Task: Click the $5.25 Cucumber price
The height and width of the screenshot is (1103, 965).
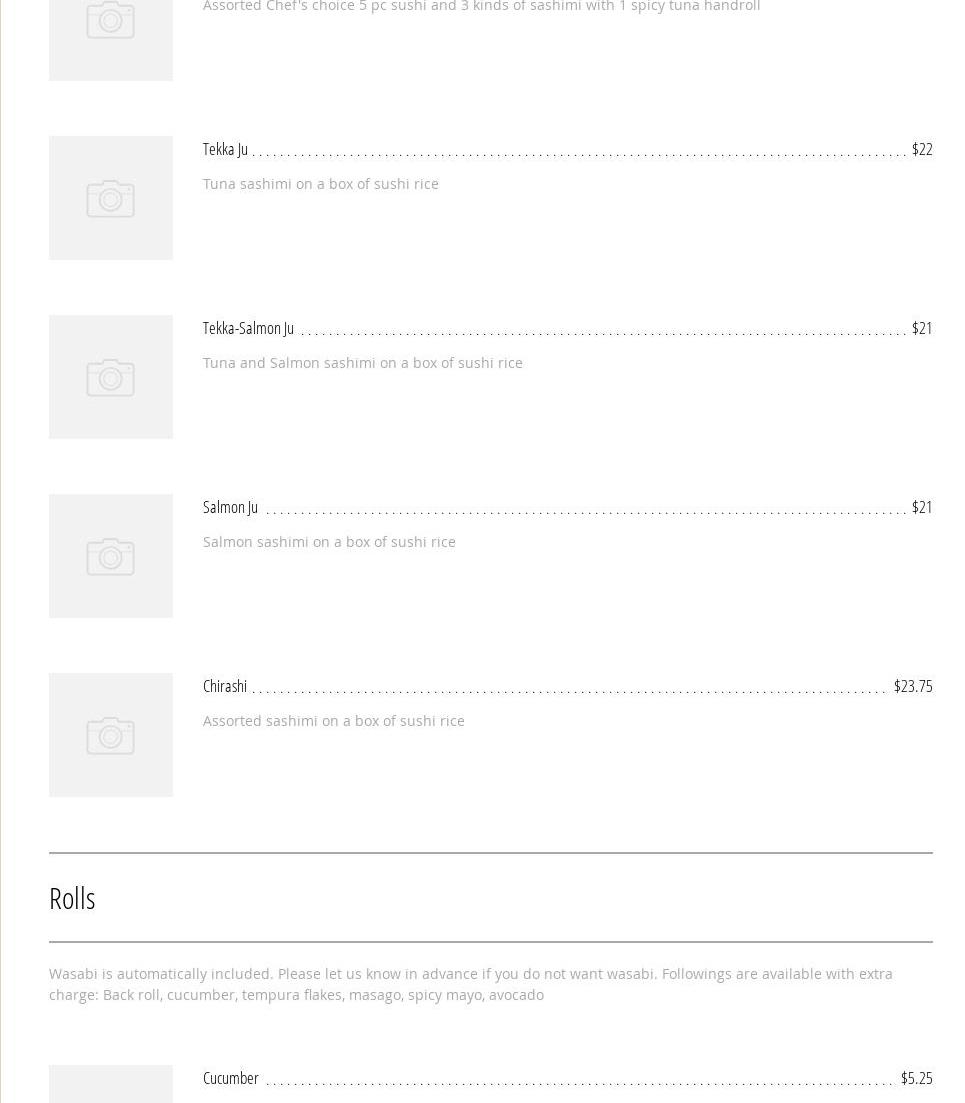Action: coord(916,1078)
